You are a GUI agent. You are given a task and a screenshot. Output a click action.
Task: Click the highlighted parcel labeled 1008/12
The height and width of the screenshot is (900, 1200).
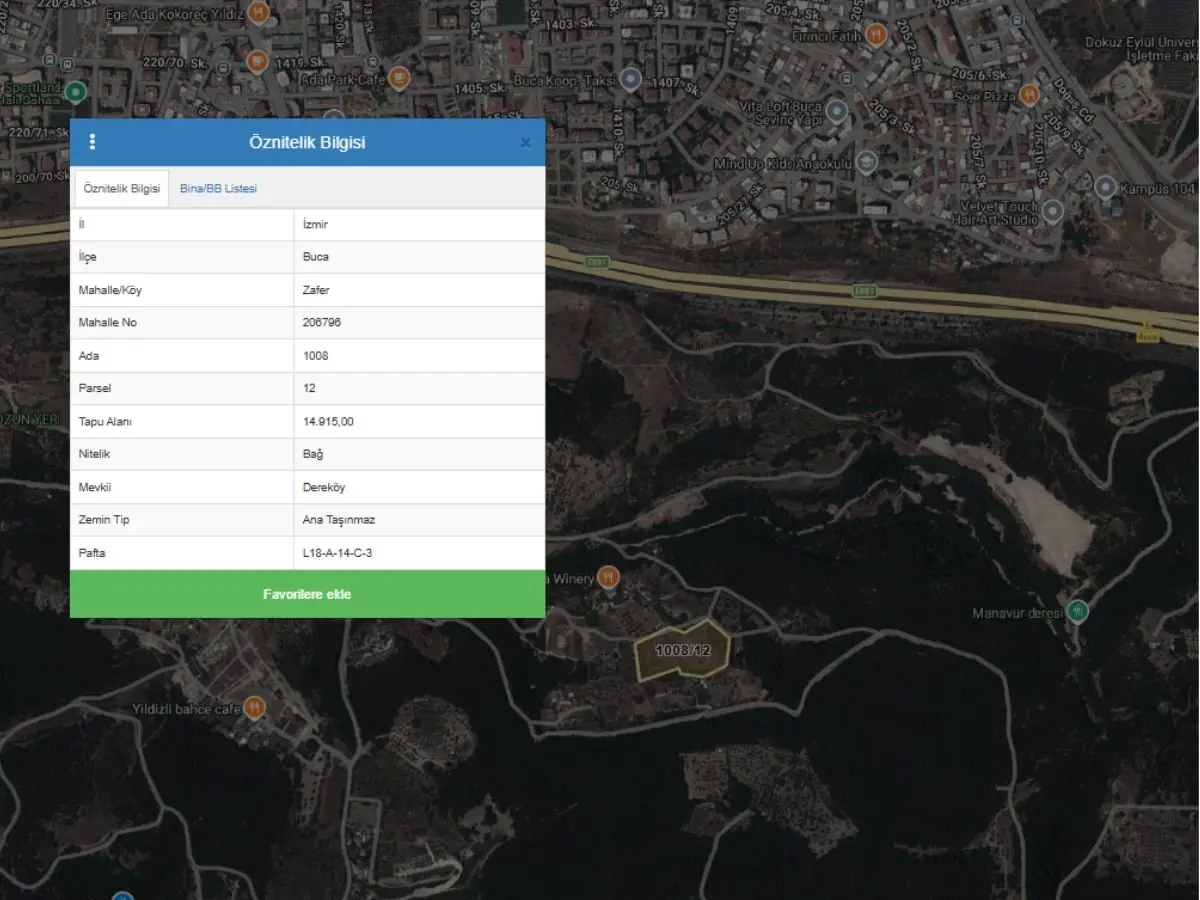(683, 651)
